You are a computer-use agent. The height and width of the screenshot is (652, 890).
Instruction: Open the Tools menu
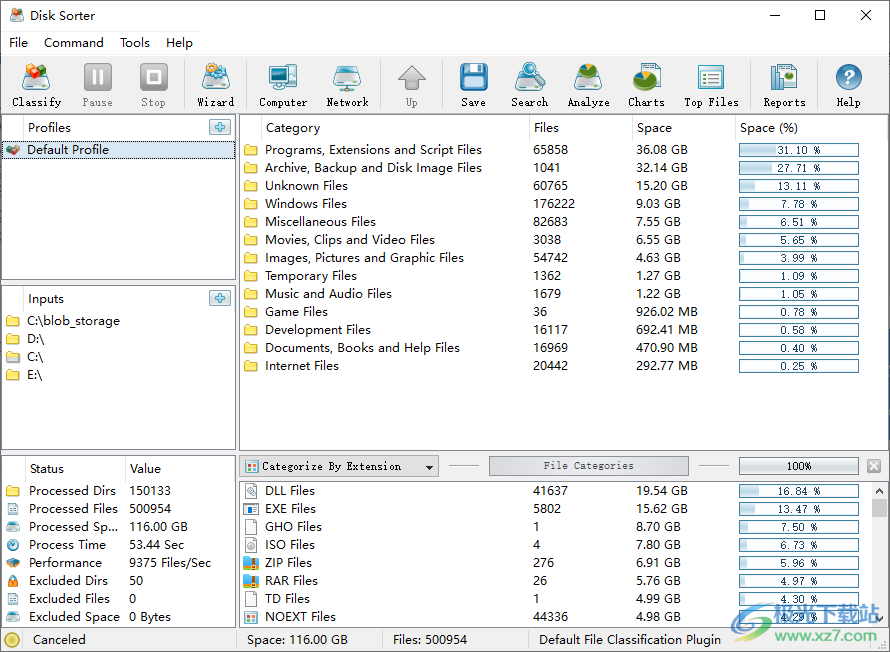(x=135, y=43)
